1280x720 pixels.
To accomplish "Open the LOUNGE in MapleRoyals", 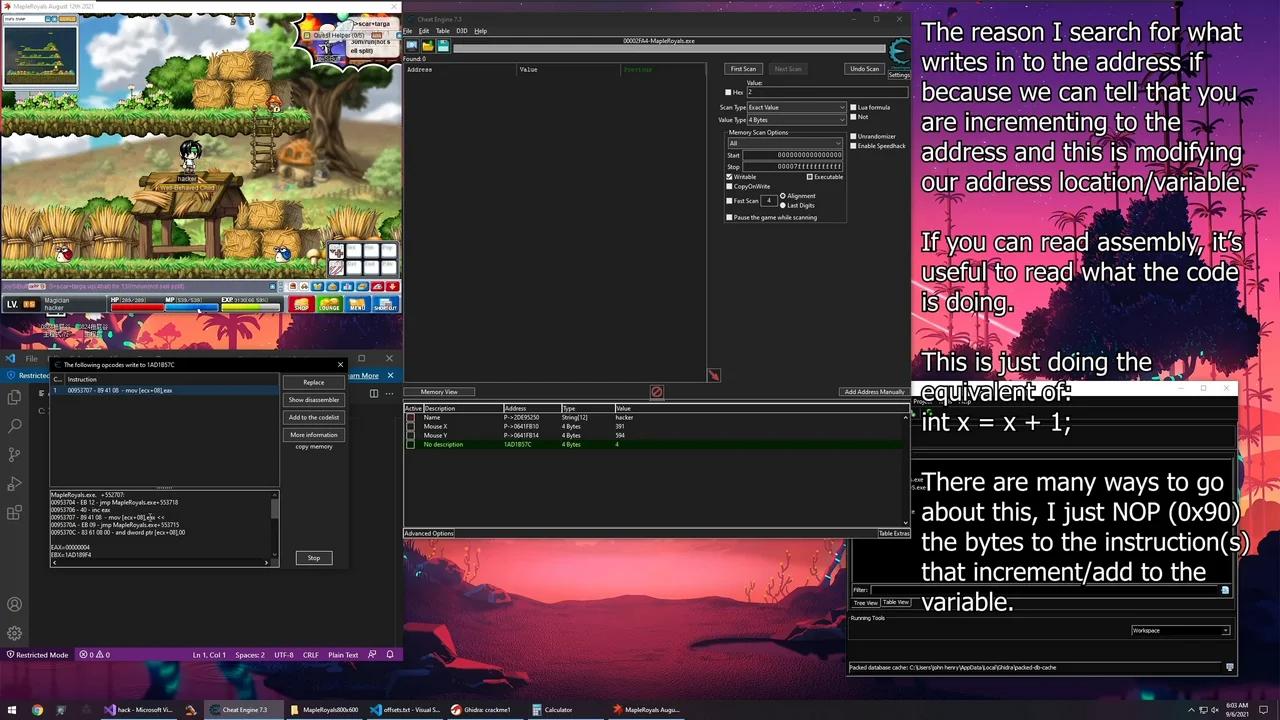I will tap(329, 304).
